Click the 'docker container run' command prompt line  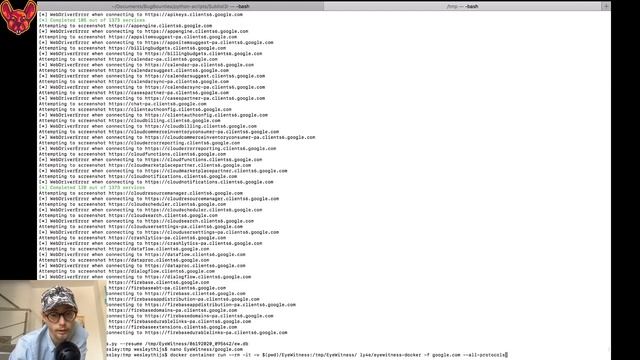pyautogui.click(x=307, y=355)
